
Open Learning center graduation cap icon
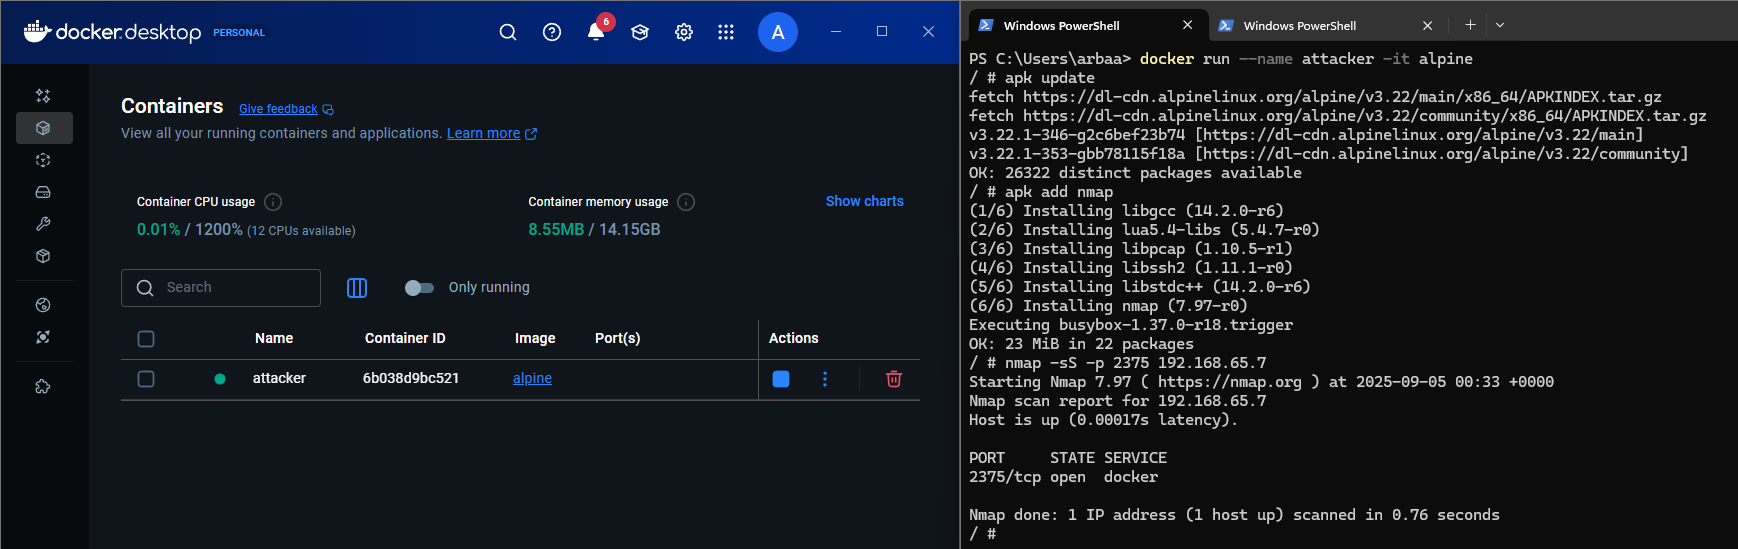(x=640, y=32)
